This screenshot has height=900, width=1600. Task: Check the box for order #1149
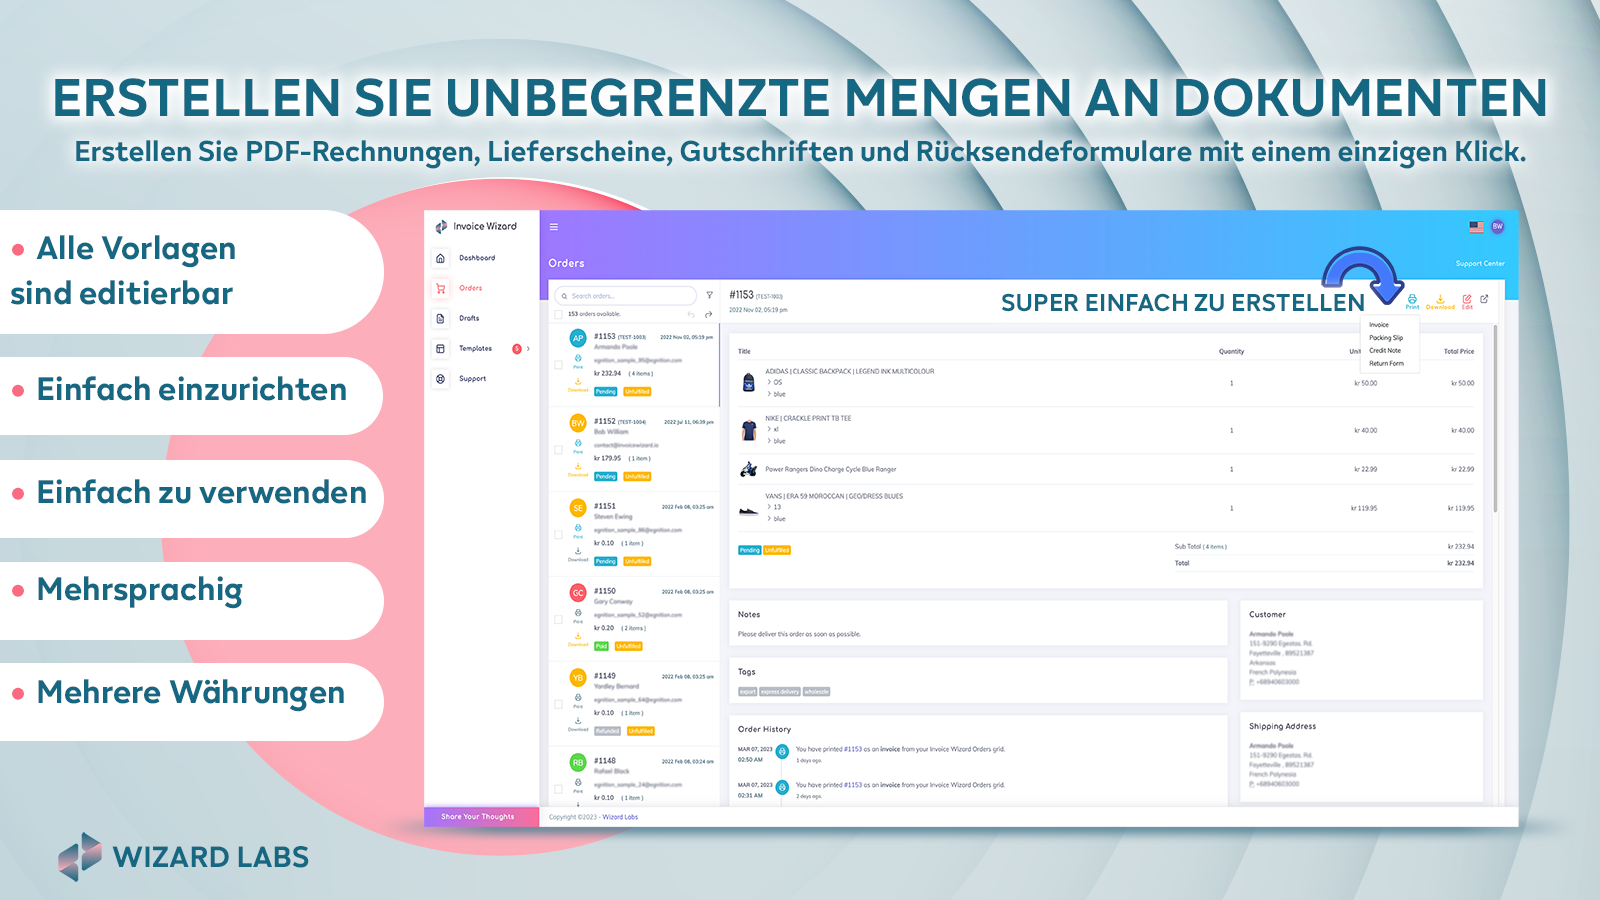pos(558,705)
